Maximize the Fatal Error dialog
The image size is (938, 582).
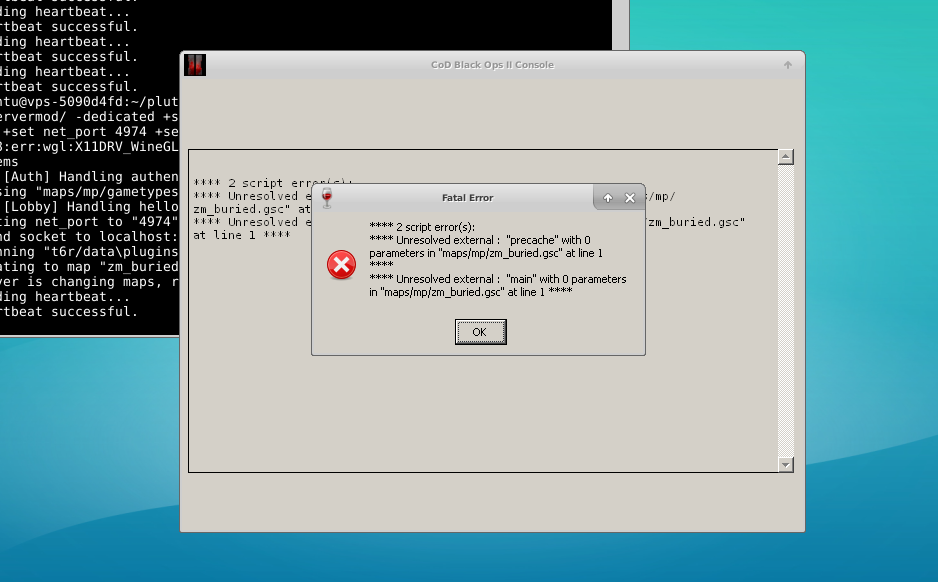pyautogui.click(x=608, y=198)
